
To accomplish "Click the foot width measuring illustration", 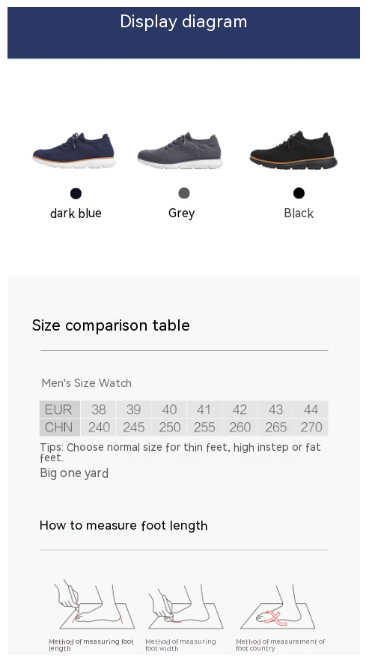I will tap(185, 607).
